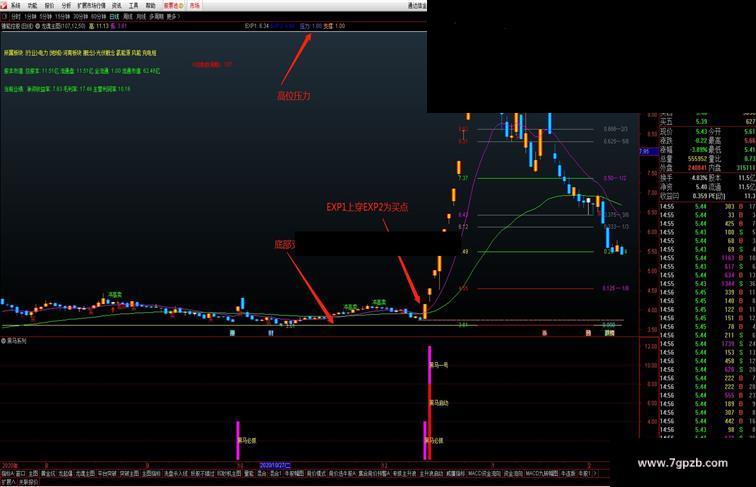
Task: Click the highlighted date label on time axis
Action: 275,466
